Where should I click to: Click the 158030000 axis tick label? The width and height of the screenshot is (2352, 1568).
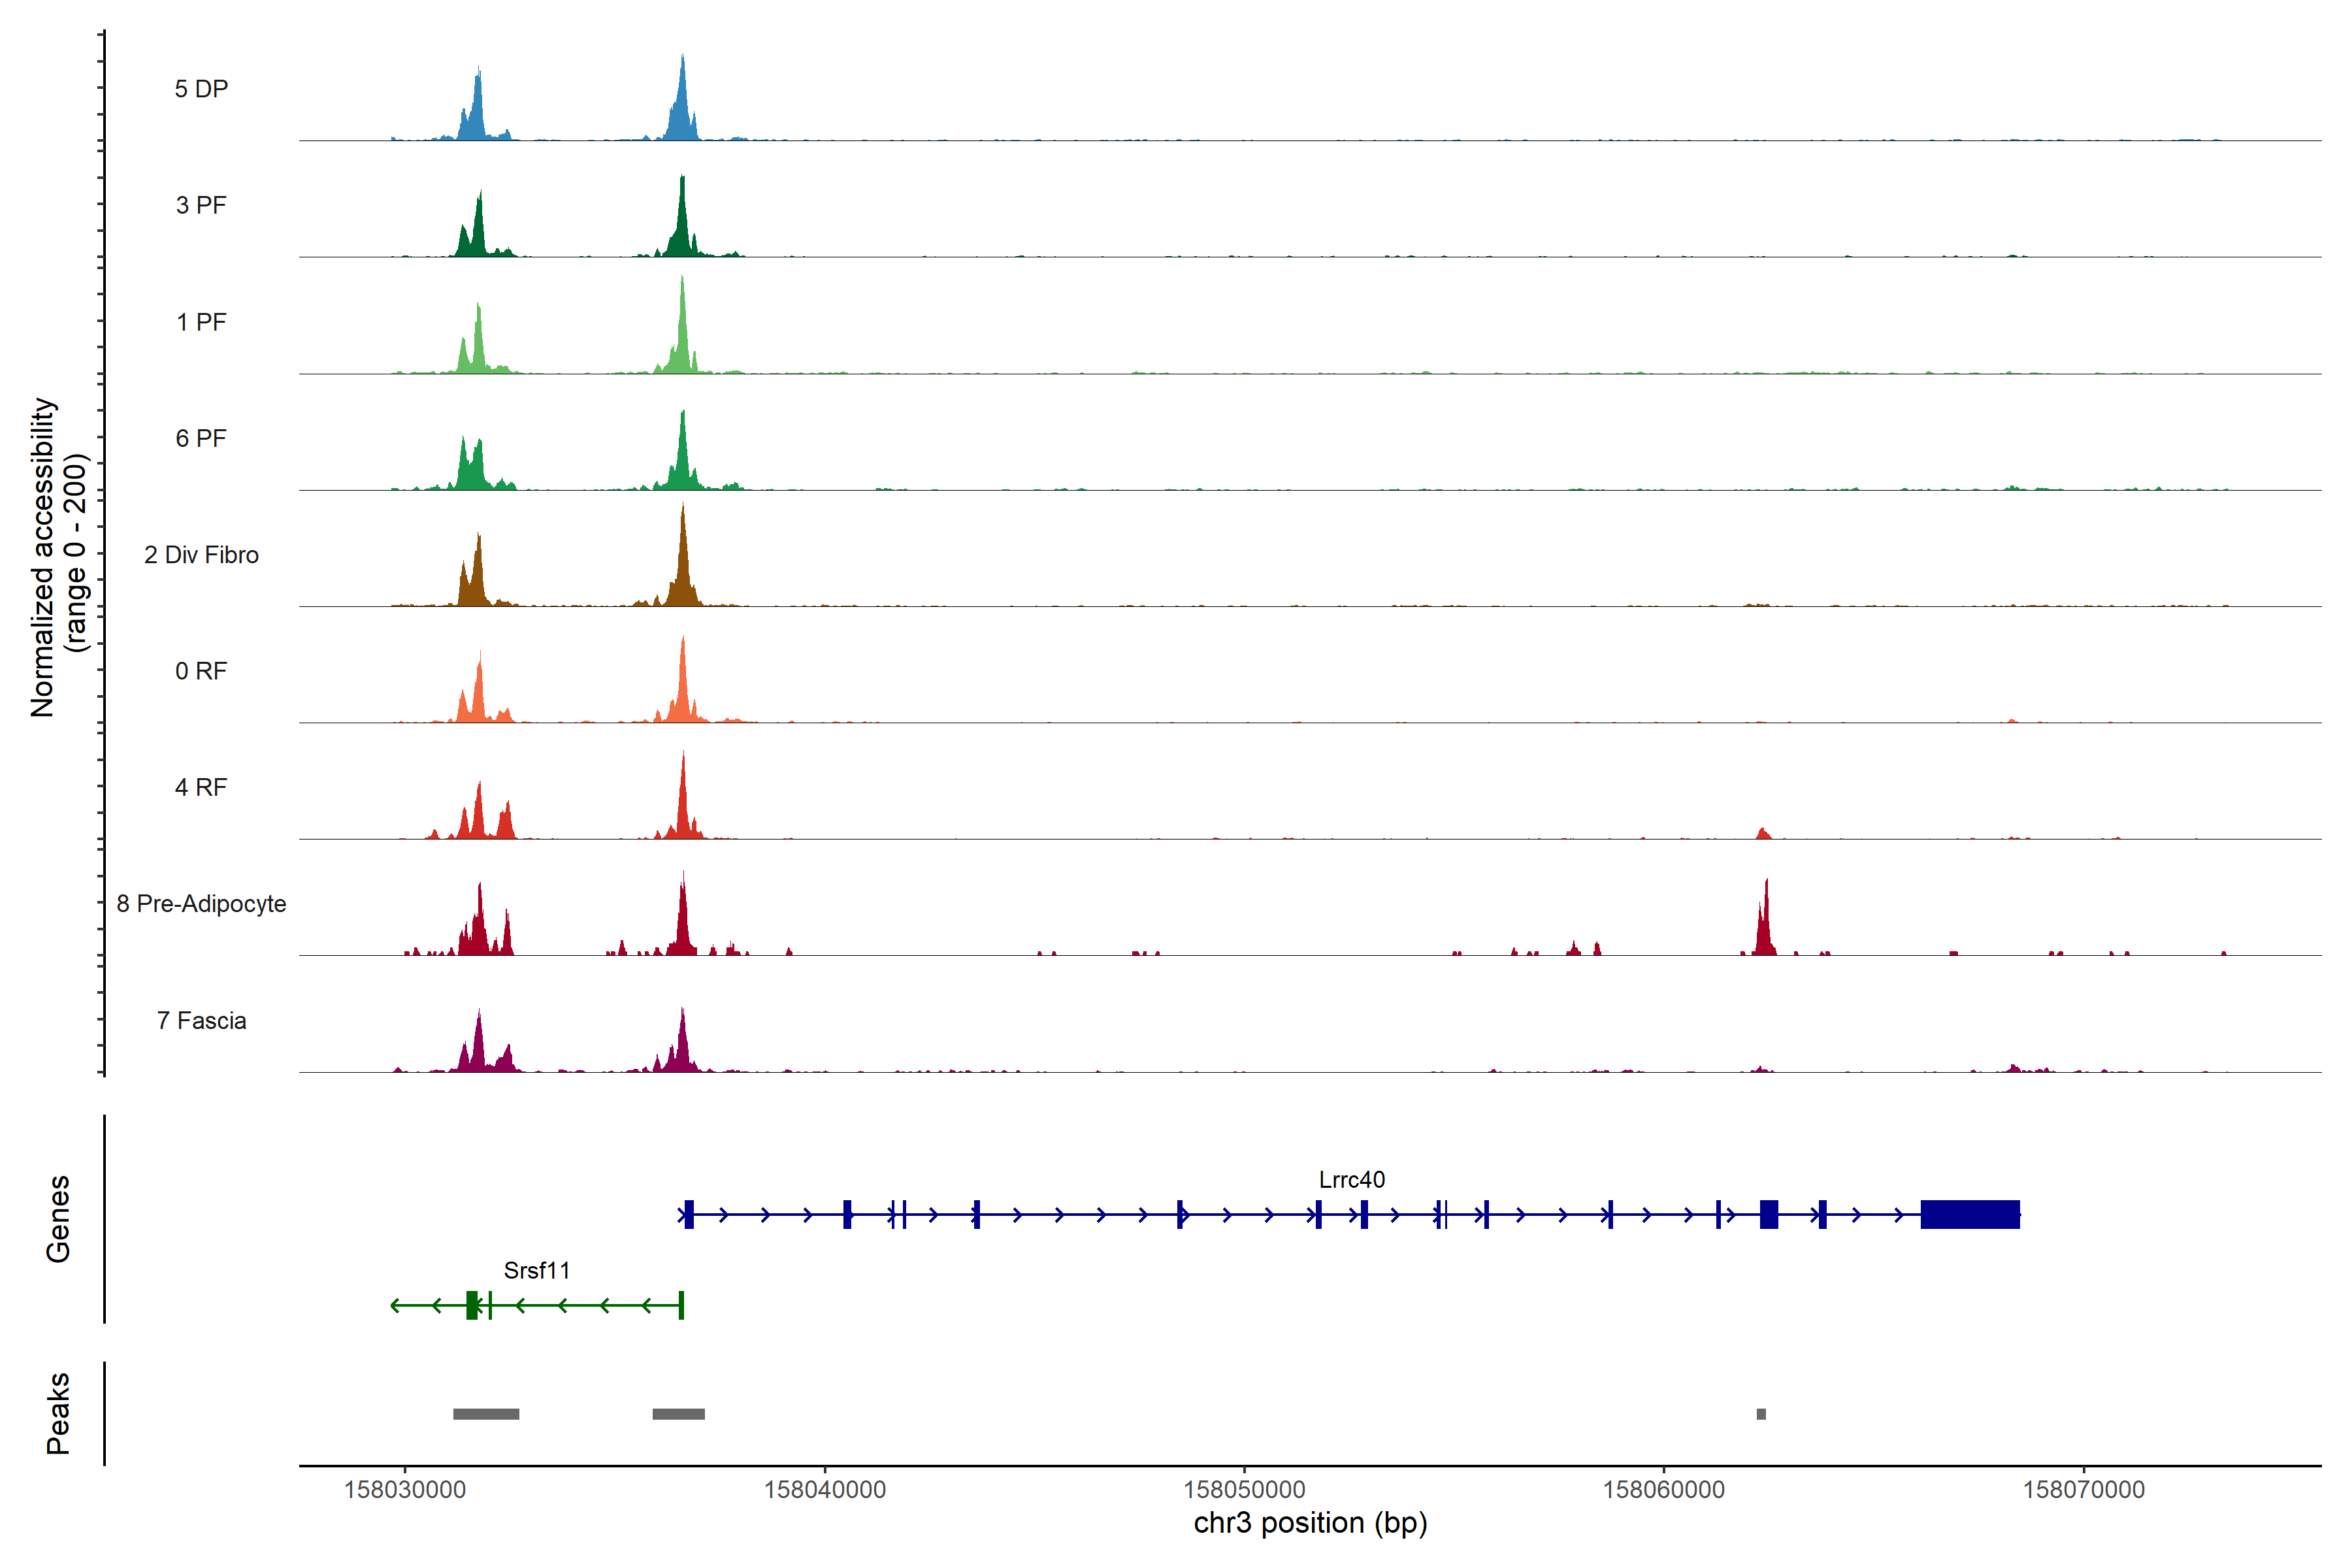[405, 1490]
